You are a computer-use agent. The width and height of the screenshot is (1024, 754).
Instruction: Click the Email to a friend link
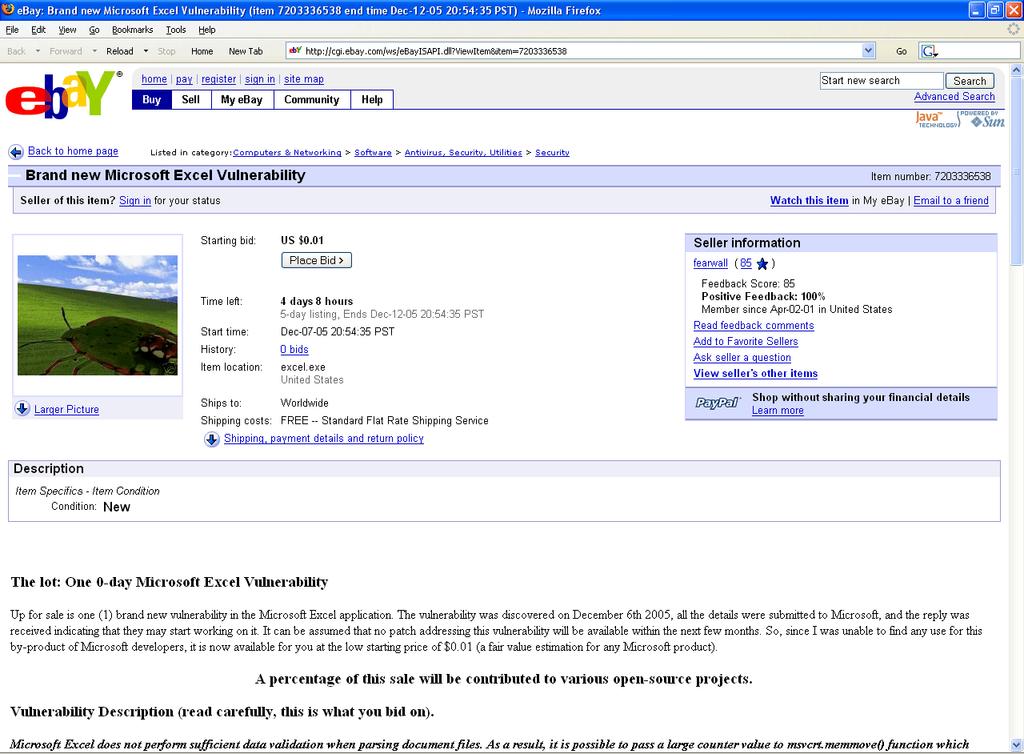click(x=951, y=200)
